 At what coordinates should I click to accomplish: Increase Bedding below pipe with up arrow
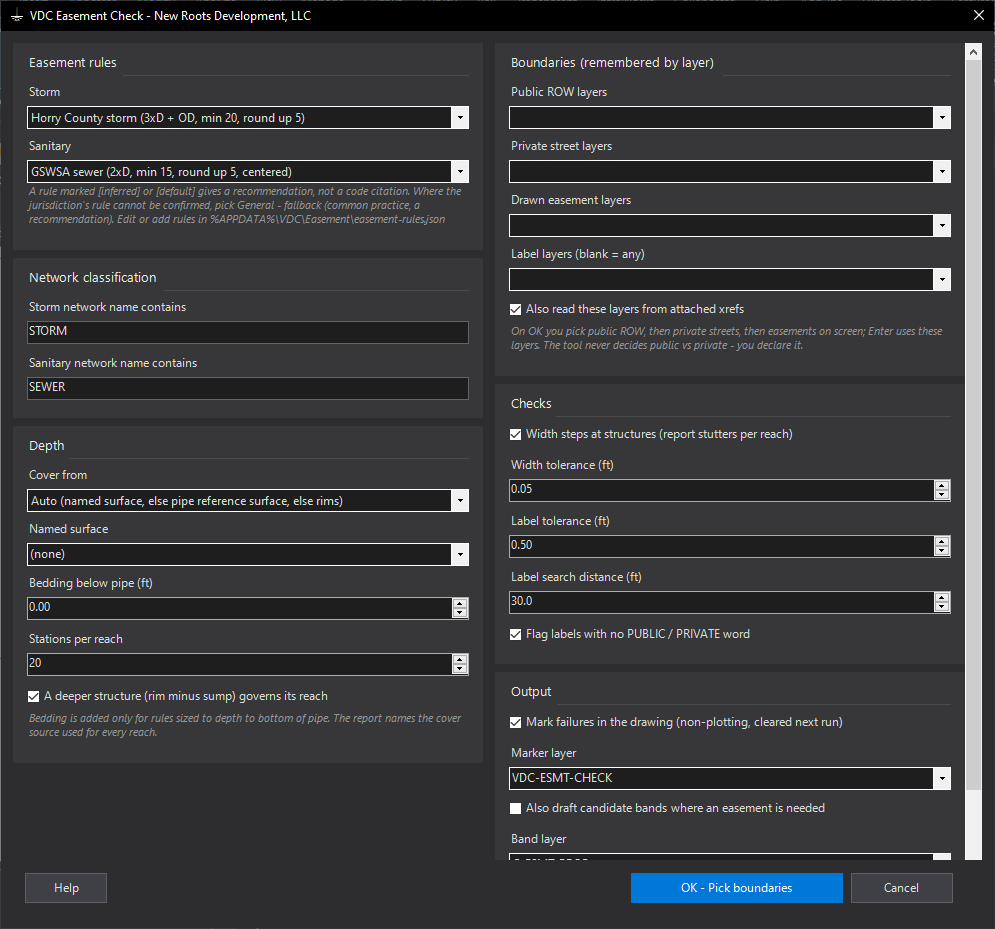point(460,603)
